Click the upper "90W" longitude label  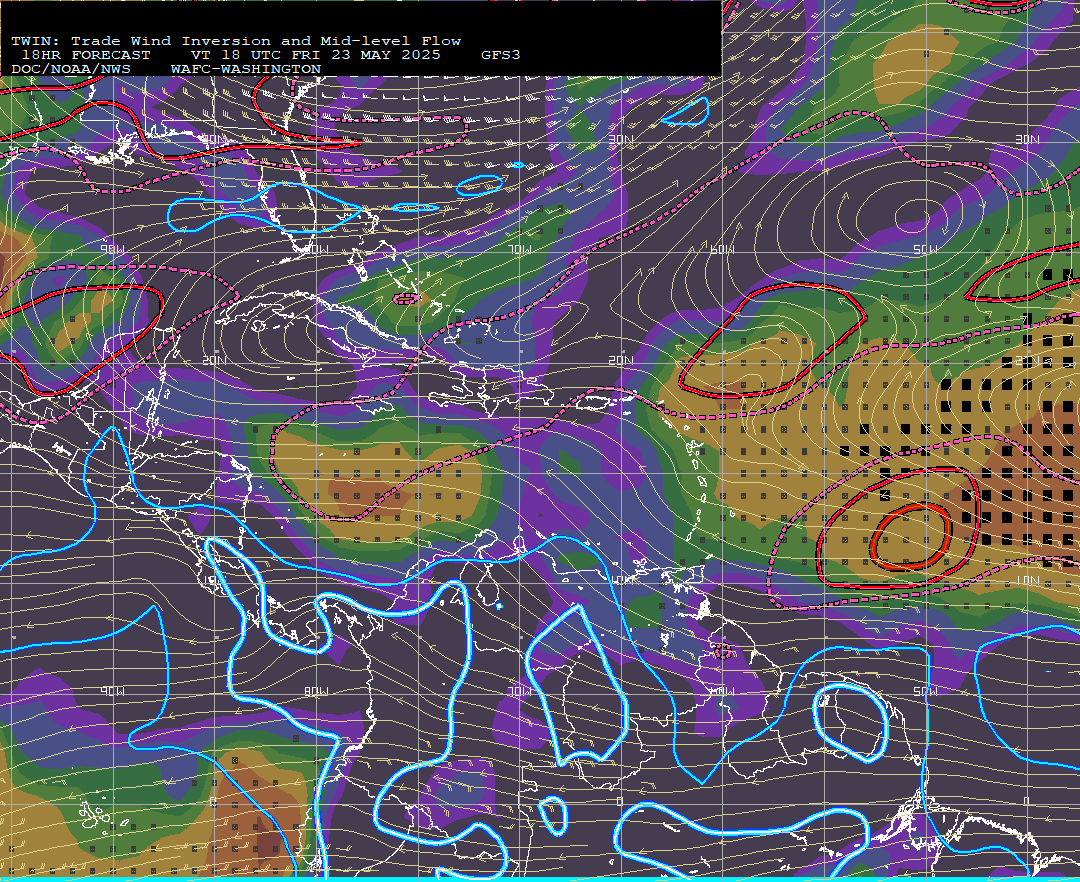112,249
